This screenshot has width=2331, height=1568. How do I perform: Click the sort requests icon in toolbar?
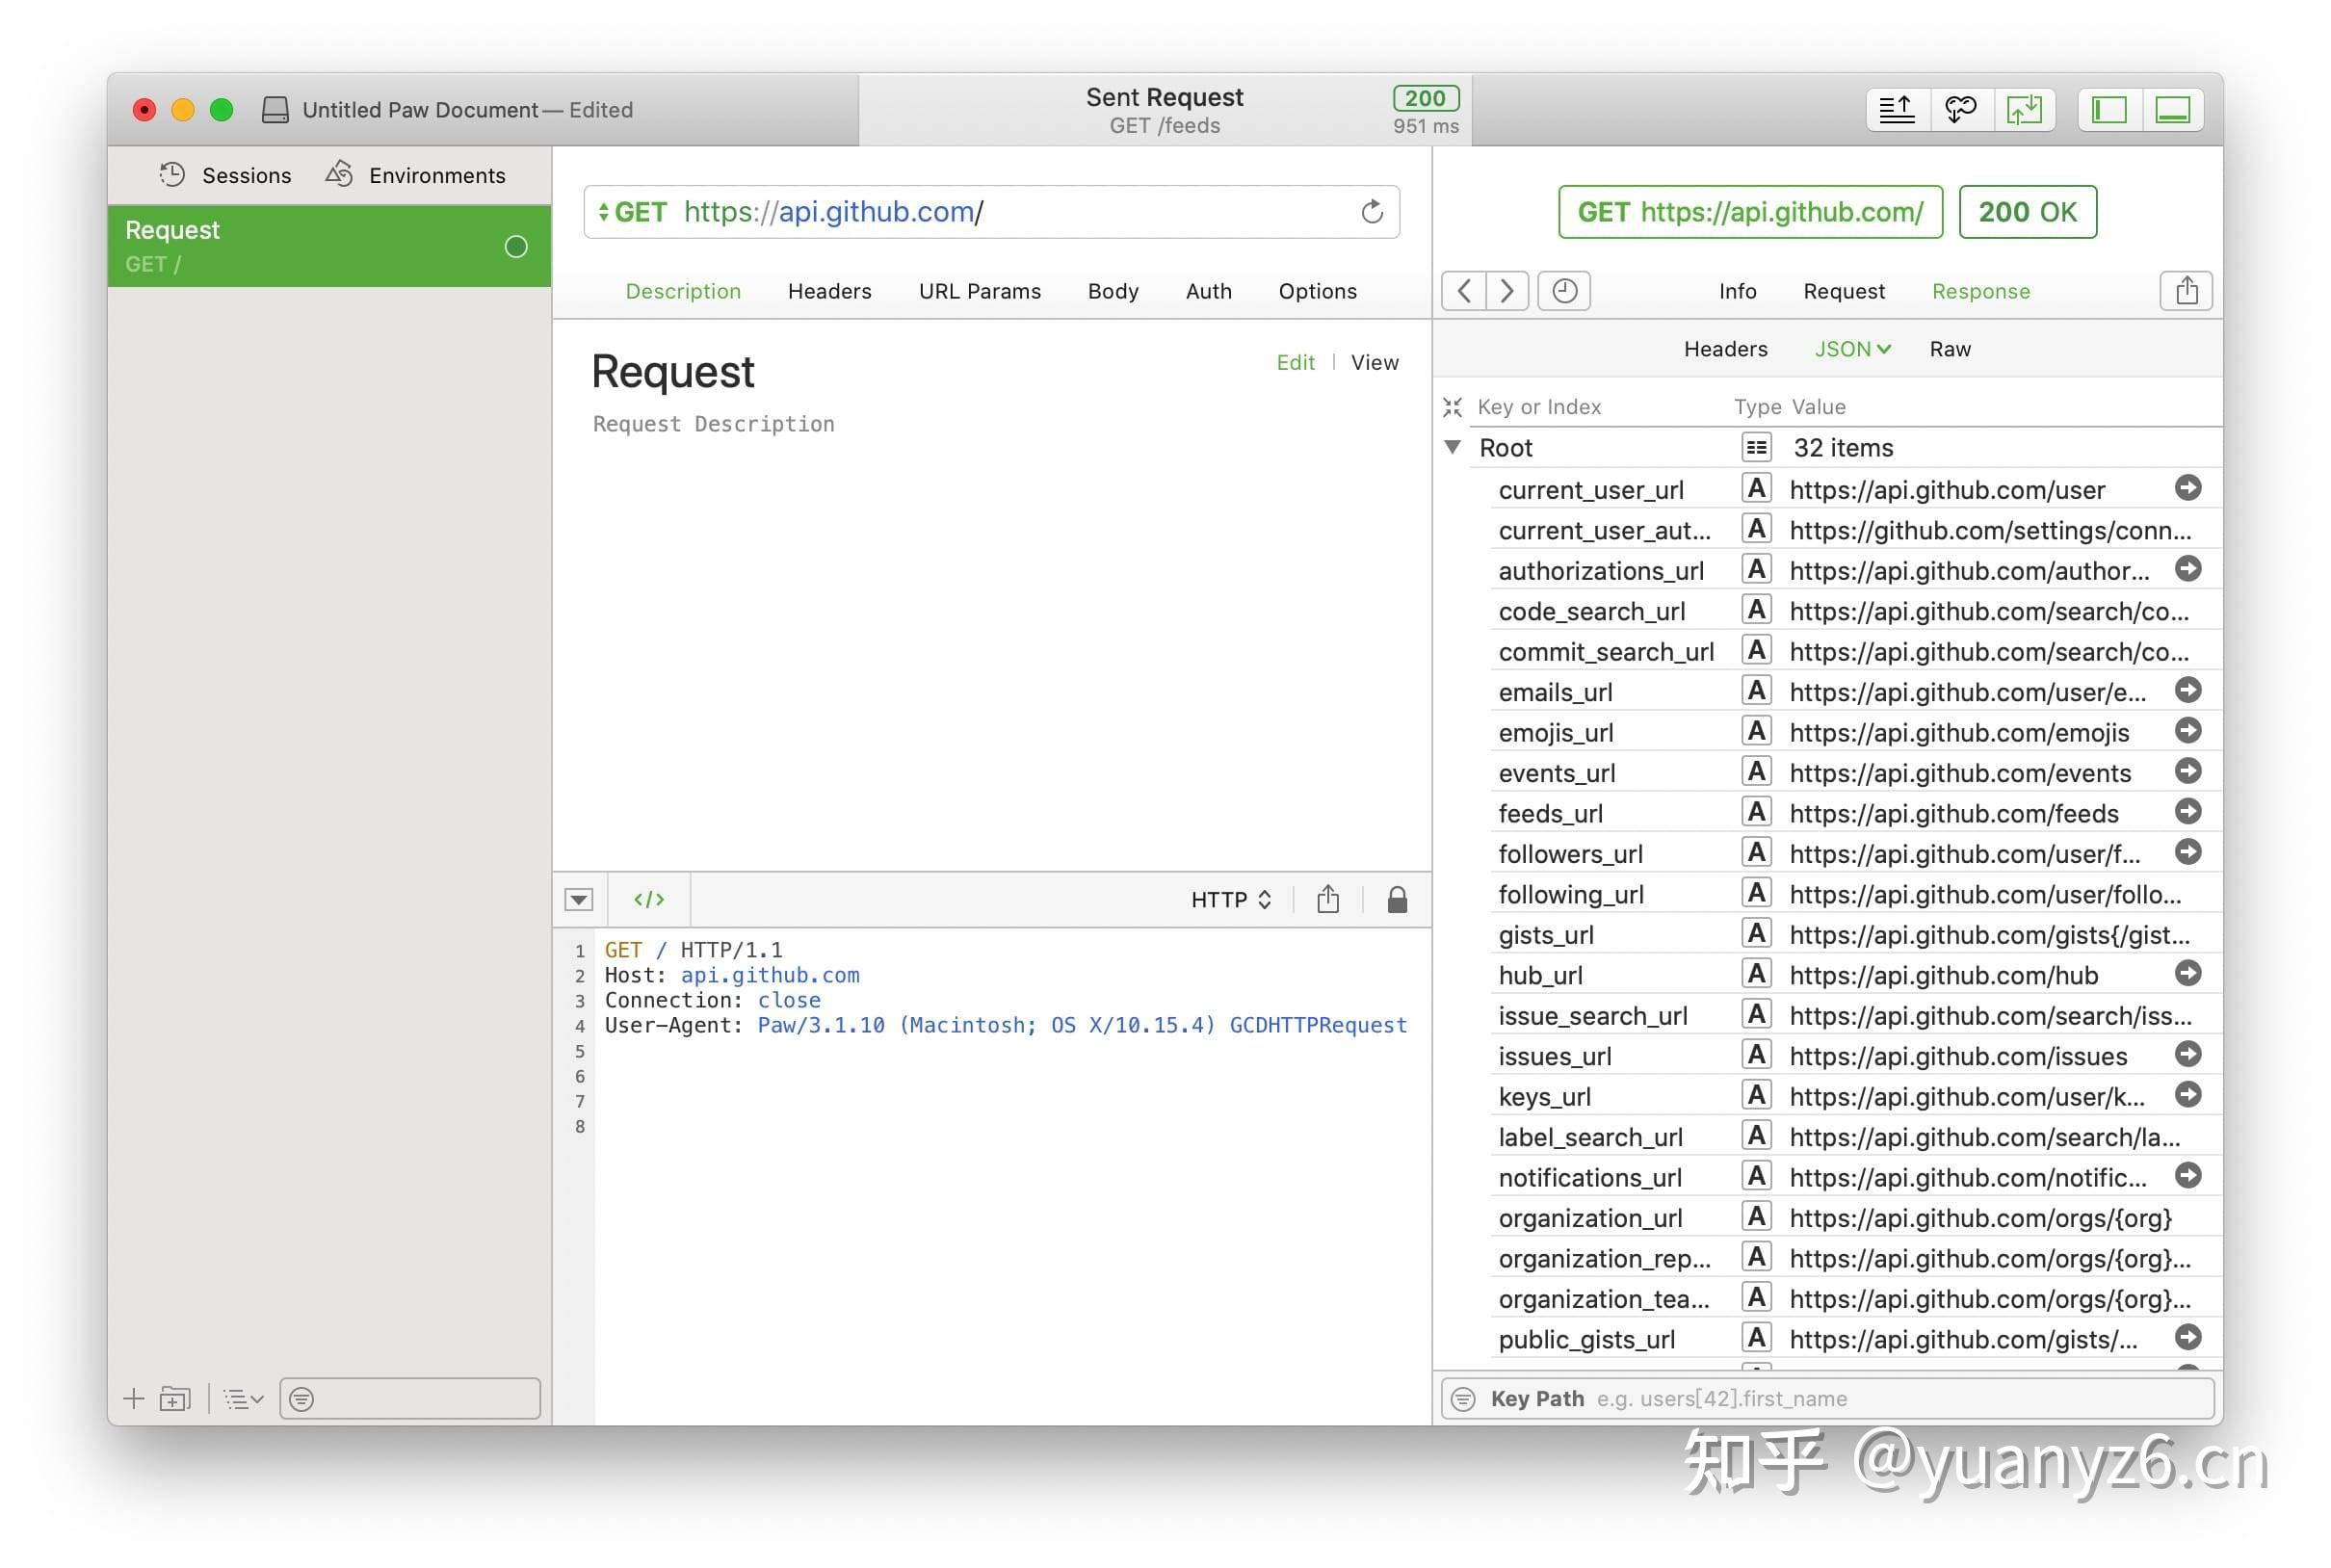tap(1896, 109)
